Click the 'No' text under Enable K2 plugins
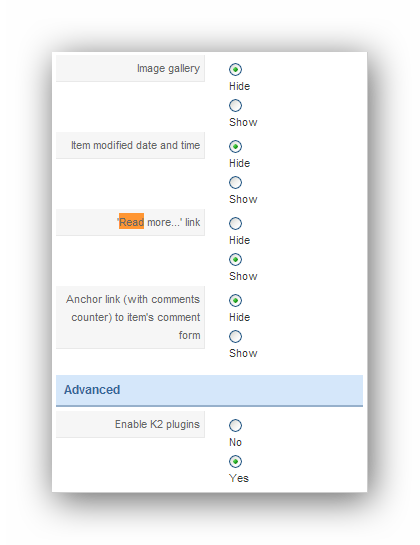 pyautogui.click(x=235, y=442)
